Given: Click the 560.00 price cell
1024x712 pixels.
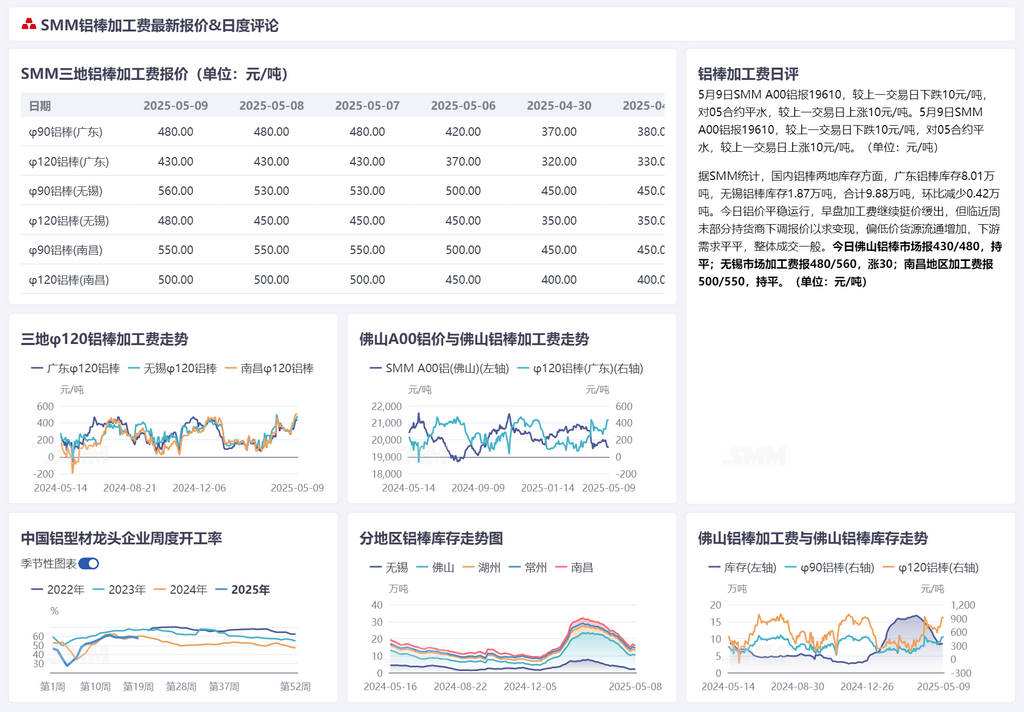Looking at the screenshot, I should (176, 191).
